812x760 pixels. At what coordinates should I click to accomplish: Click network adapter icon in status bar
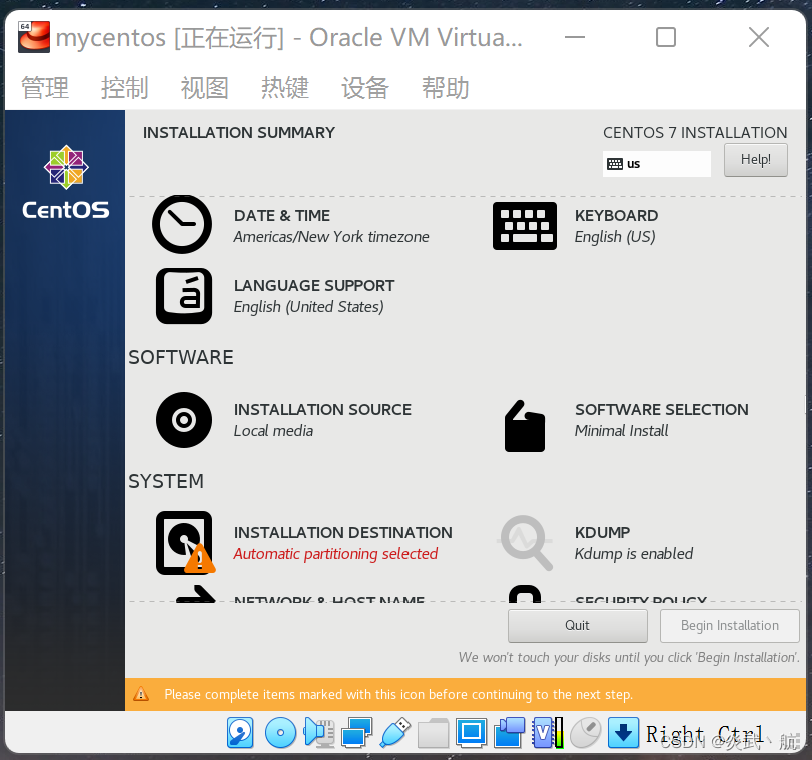[x=356, y=733]
